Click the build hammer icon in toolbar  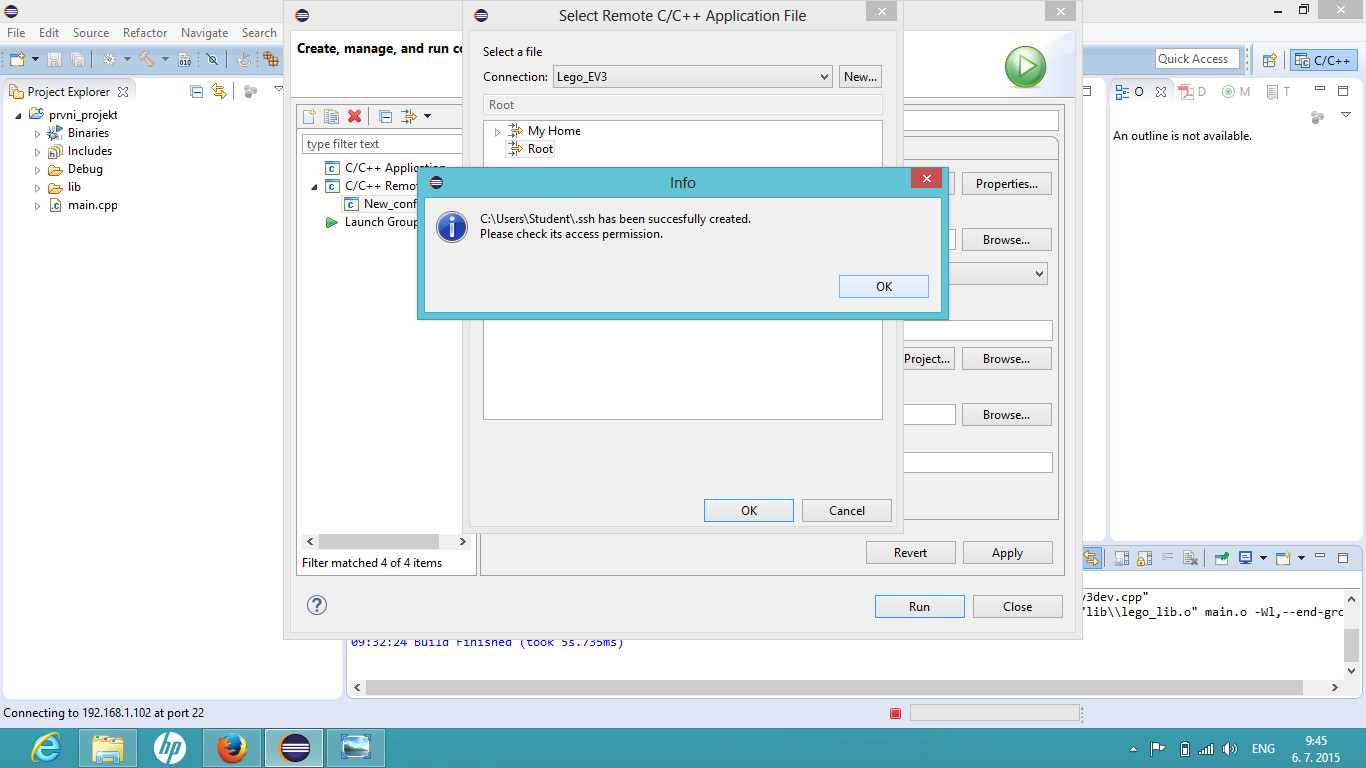pos(147,60)
